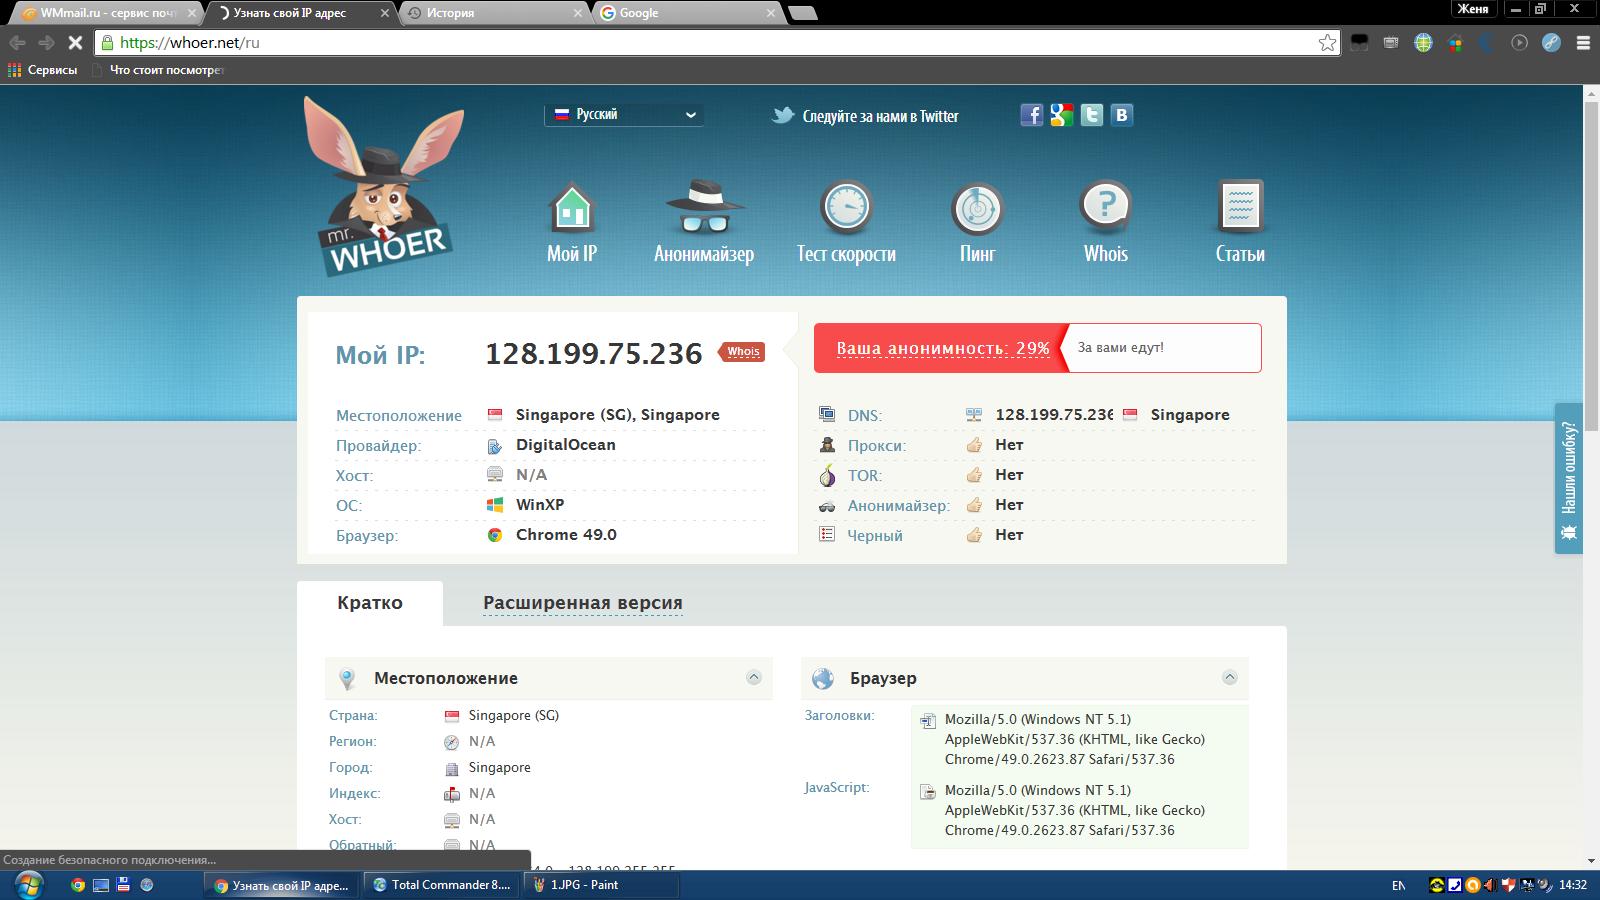Click the TV extension icon in the toolbar
The height and width of the screenshot is (900, 1600).
[1391, 43]
